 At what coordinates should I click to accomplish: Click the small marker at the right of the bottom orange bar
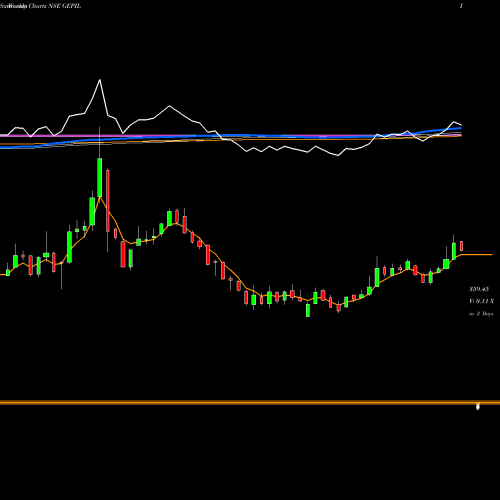478,406
